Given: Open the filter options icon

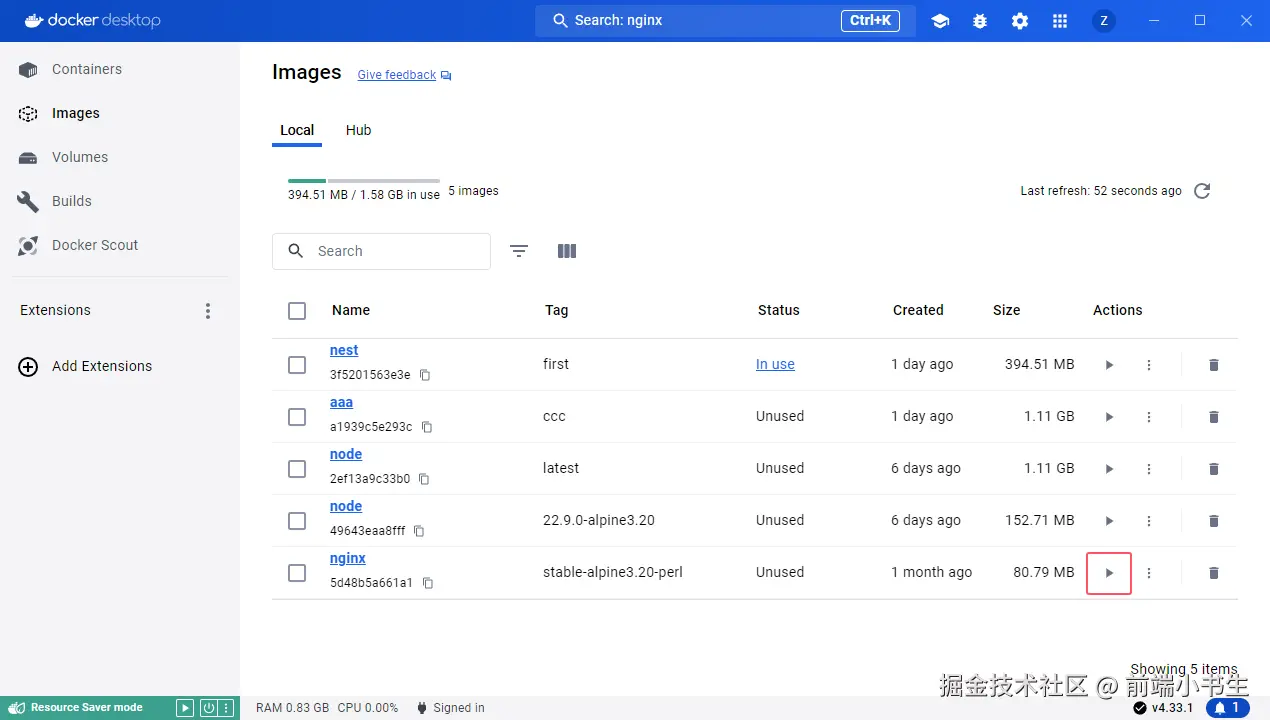Looking at the screenshot, I should (x=519, y=251).
